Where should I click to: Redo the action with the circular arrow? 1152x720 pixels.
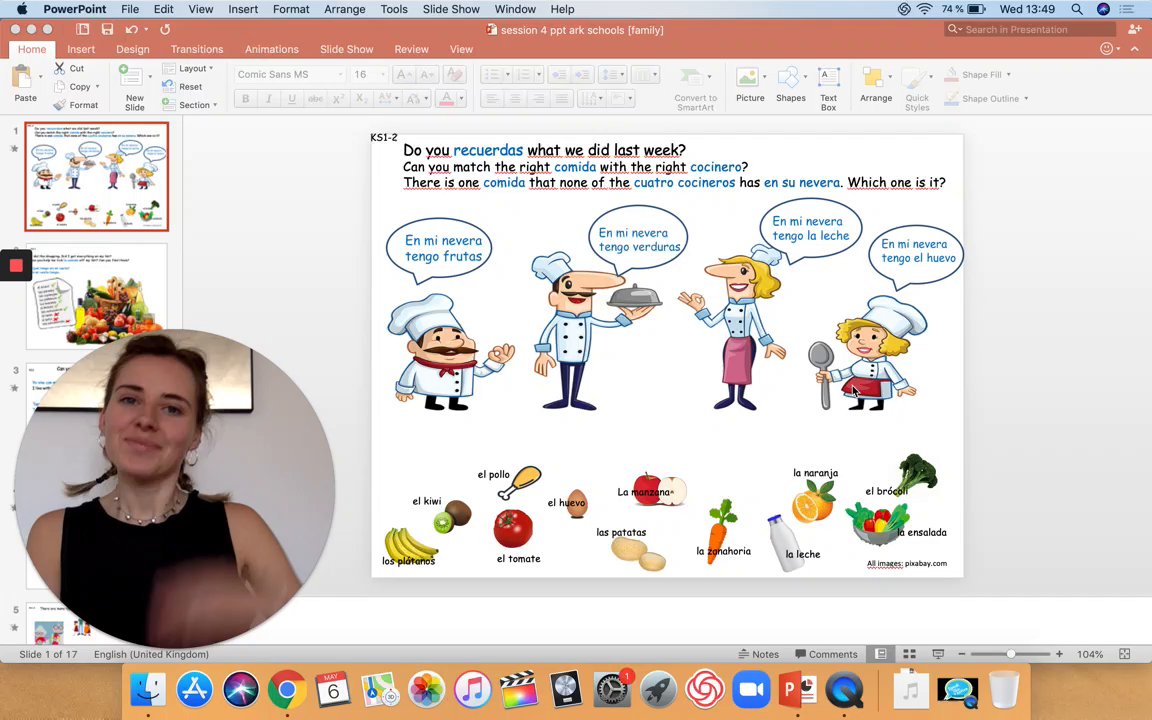[165, 29]
